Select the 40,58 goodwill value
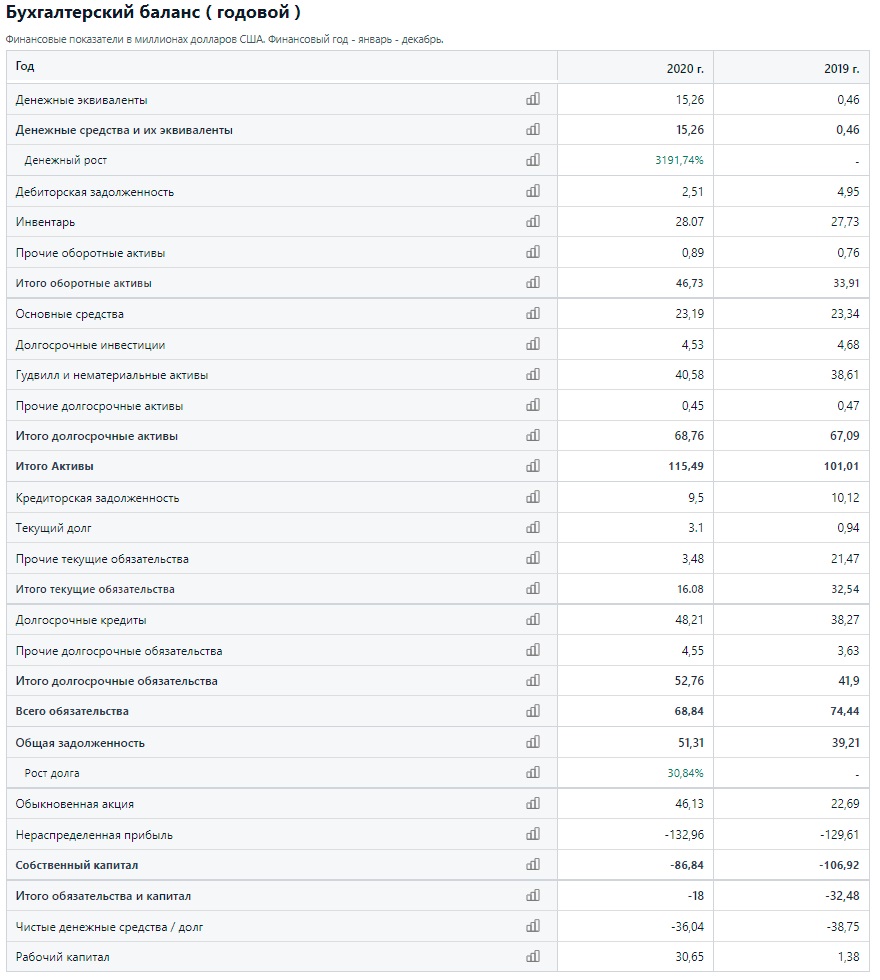 689,375
